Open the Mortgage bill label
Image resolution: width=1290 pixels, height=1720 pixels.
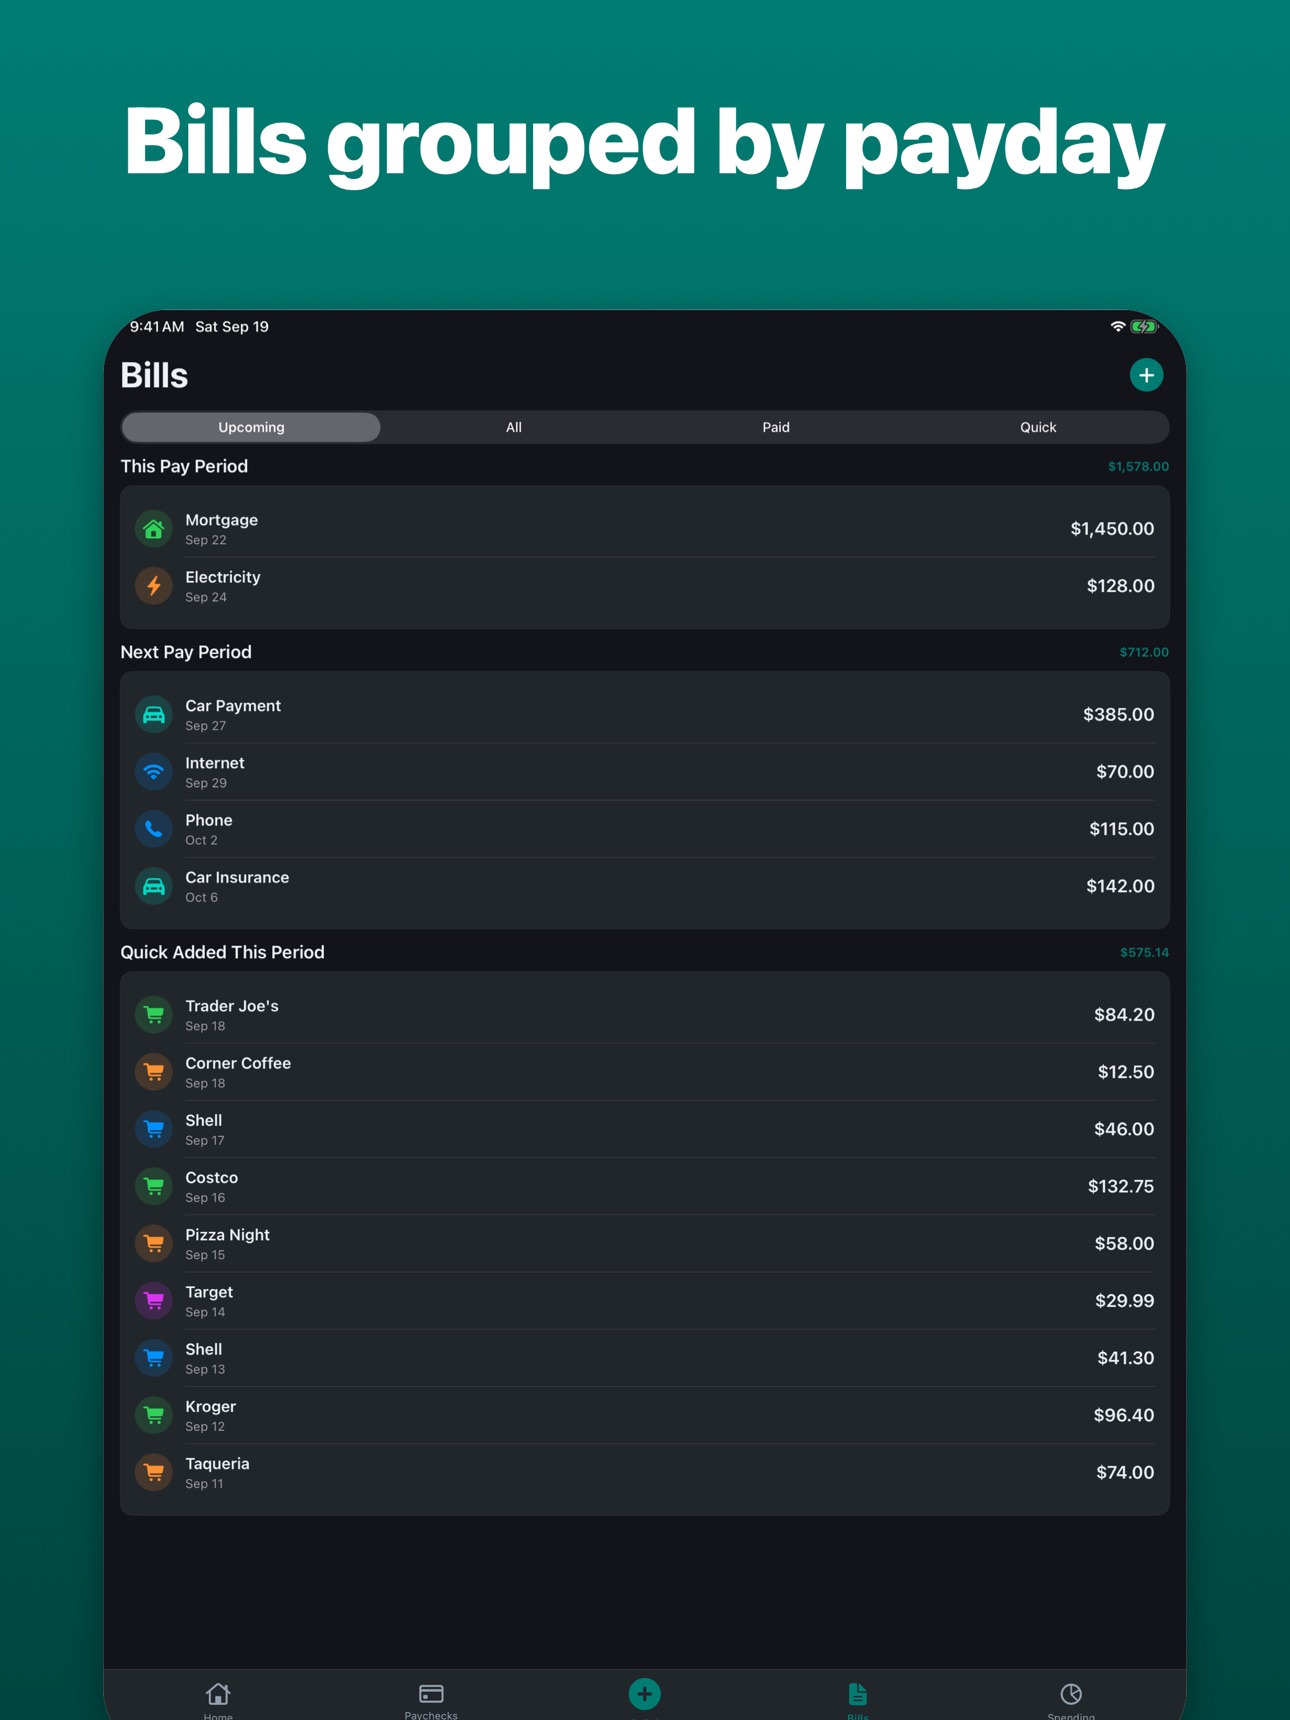(x=221, y=520)
